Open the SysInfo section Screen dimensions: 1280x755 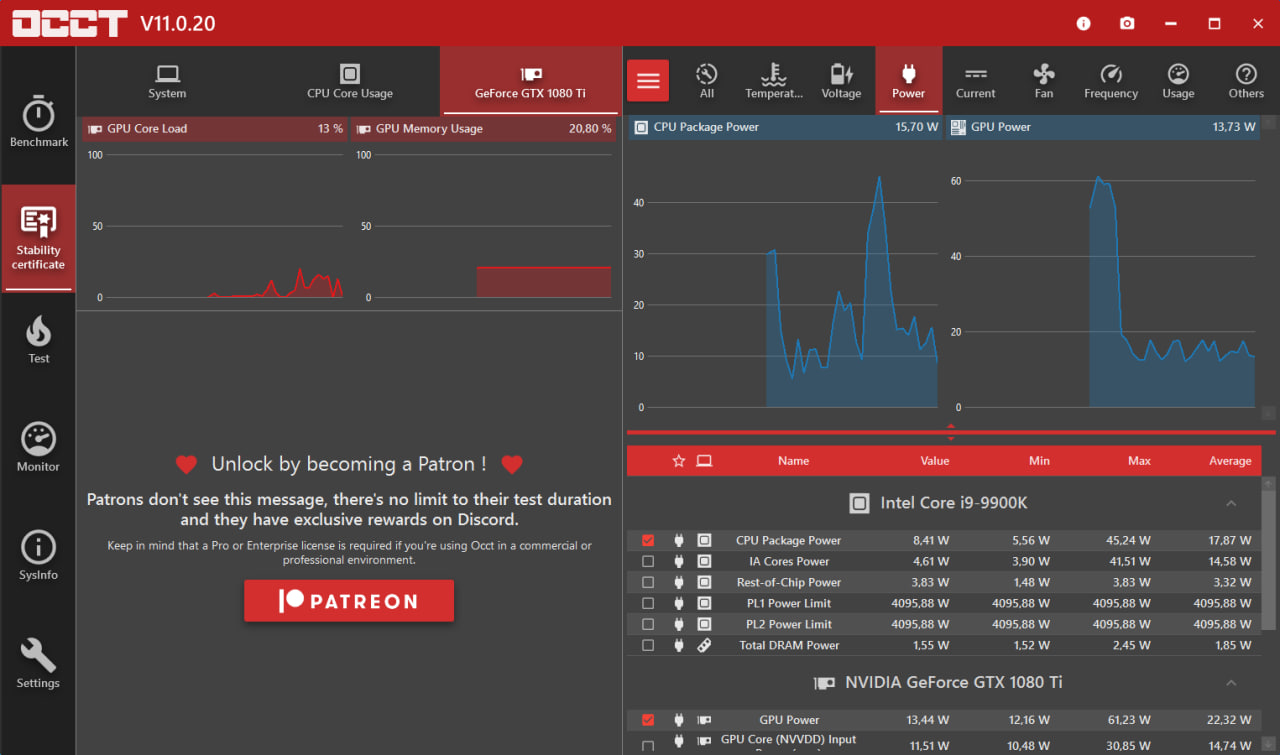pos(39,555)
